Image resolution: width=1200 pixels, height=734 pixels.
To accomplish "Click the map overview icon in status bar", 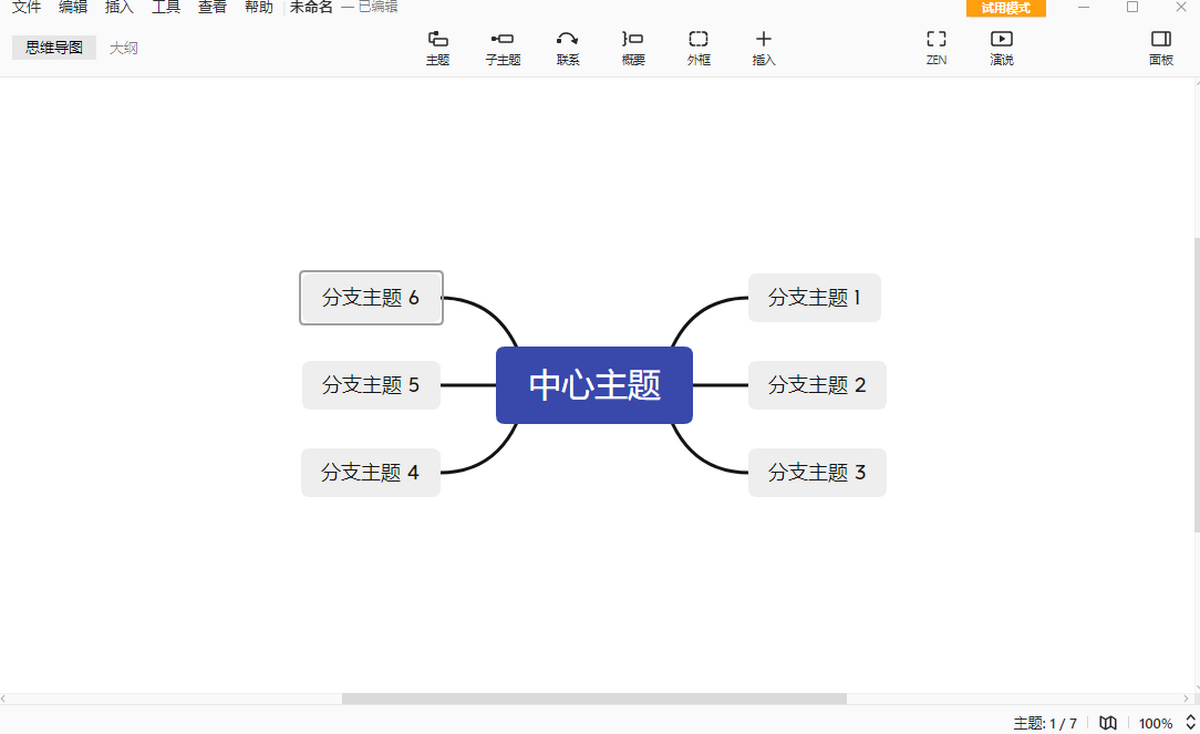I will click(1108, 723).
